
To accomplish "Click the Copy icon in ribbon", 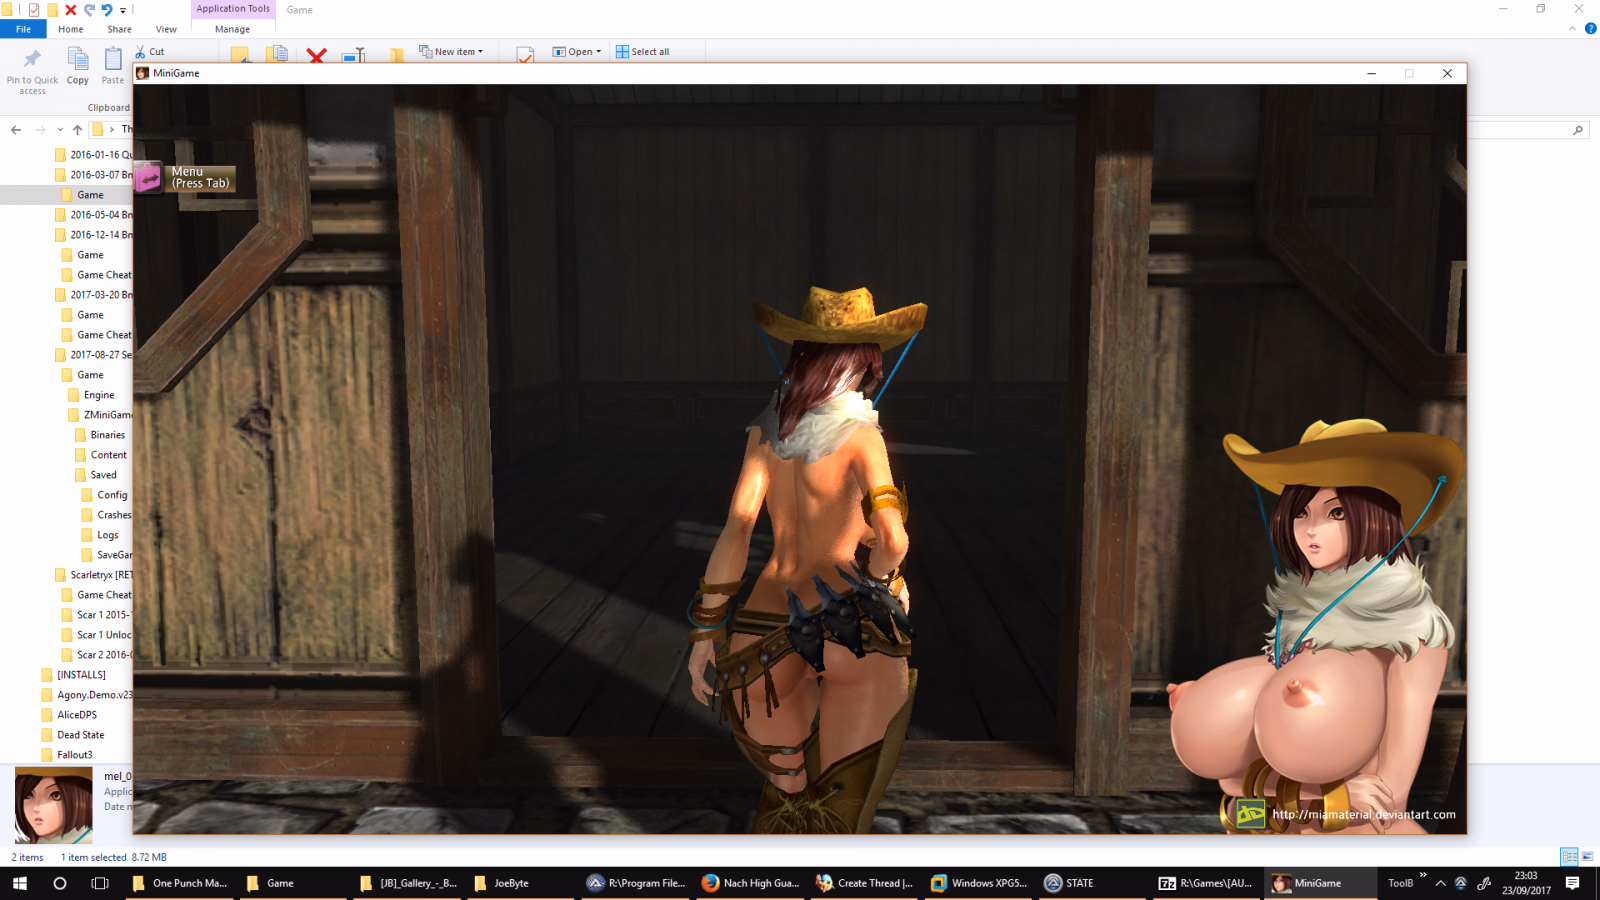I will coord(77,59).
